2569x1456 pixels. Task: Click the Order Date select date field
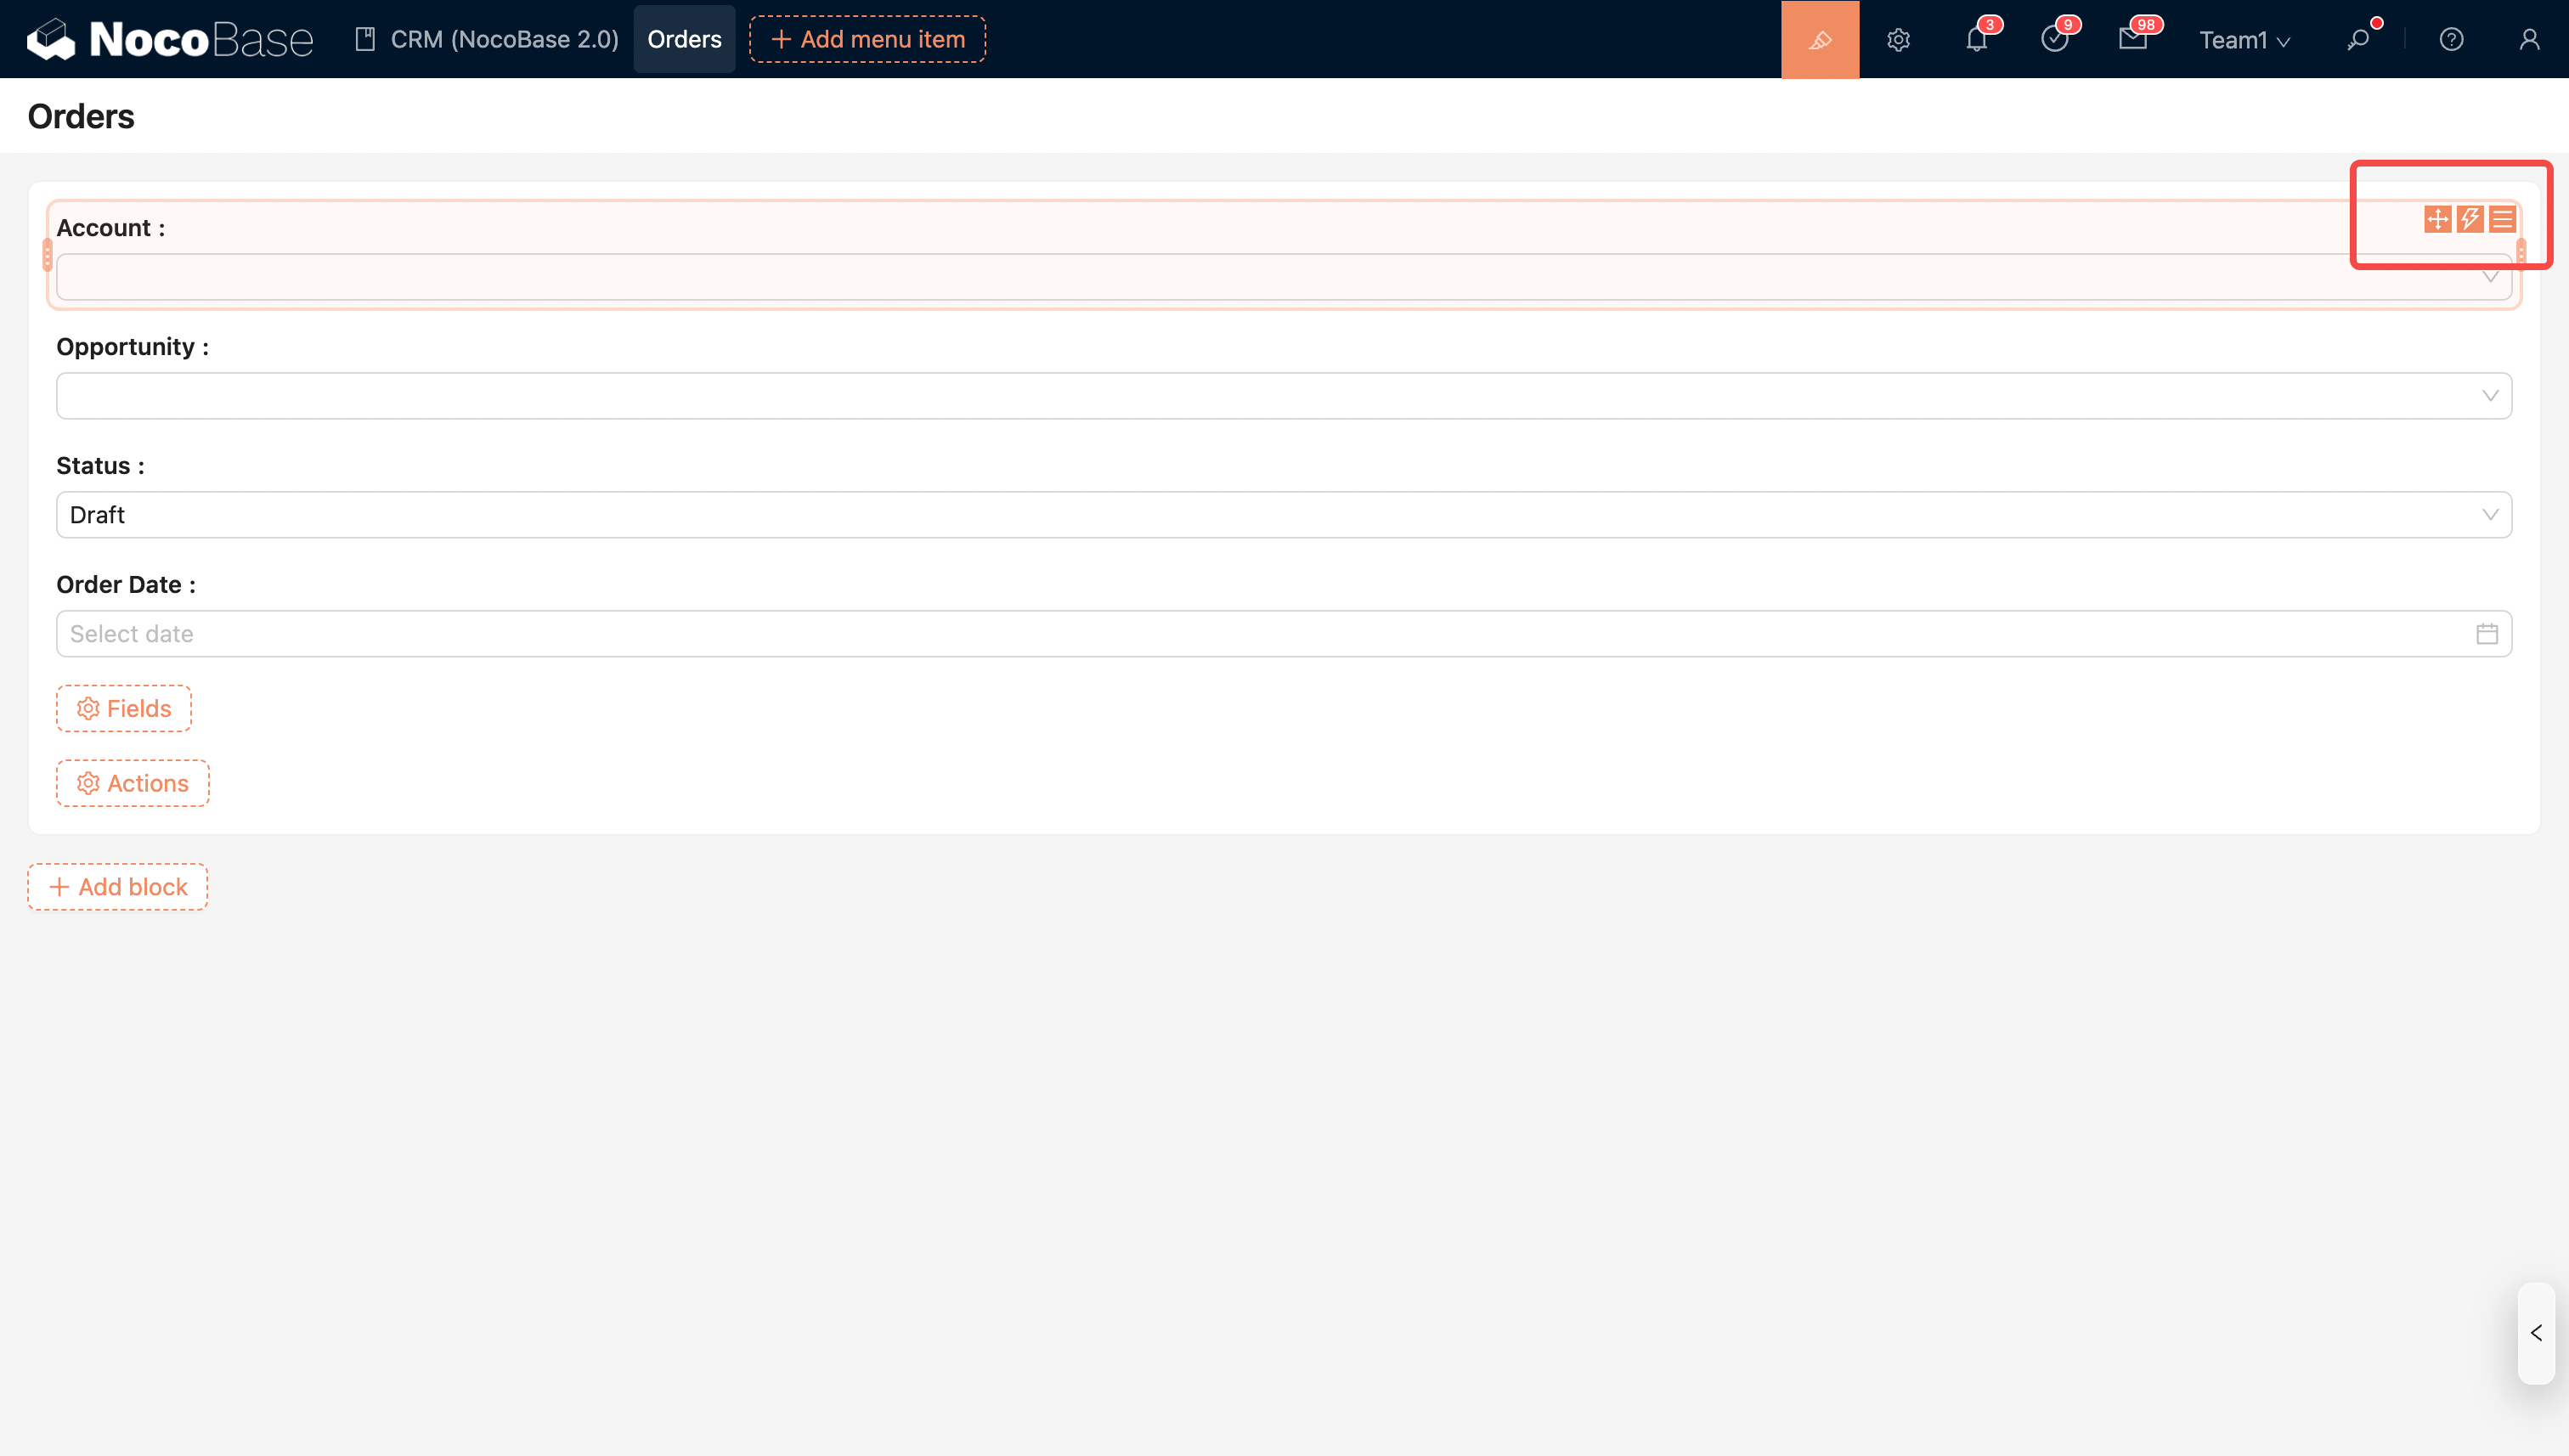click(x=1283, y=634)
